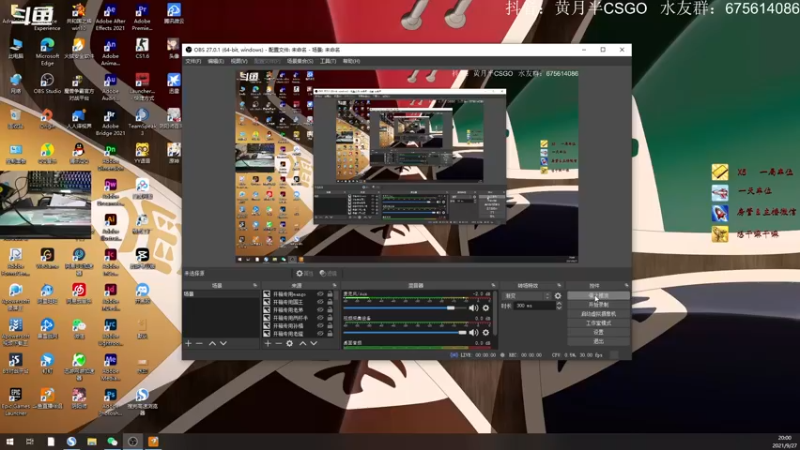Move source up with Sources panel arrow
The height and width of the screenshot is (450, 800).
click(303, 343)
